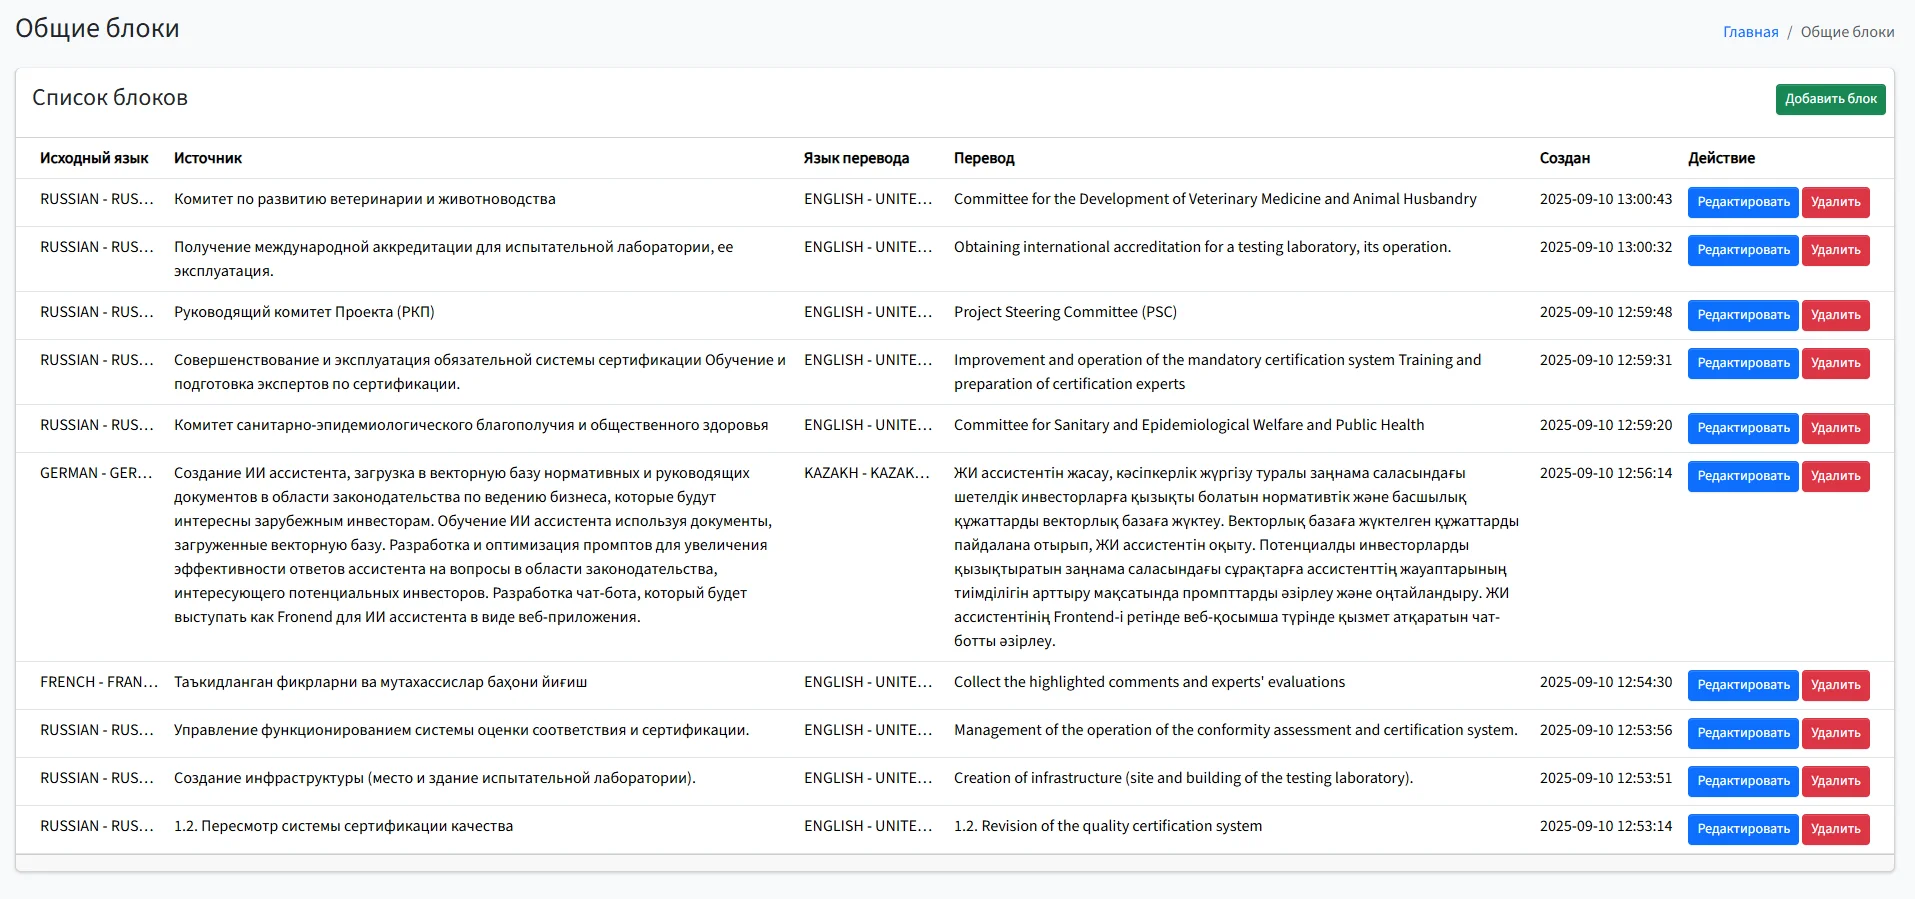Edit the Project Steering Committee row
Viewport: 1915px width, 899px height.
pos(1742,315)
